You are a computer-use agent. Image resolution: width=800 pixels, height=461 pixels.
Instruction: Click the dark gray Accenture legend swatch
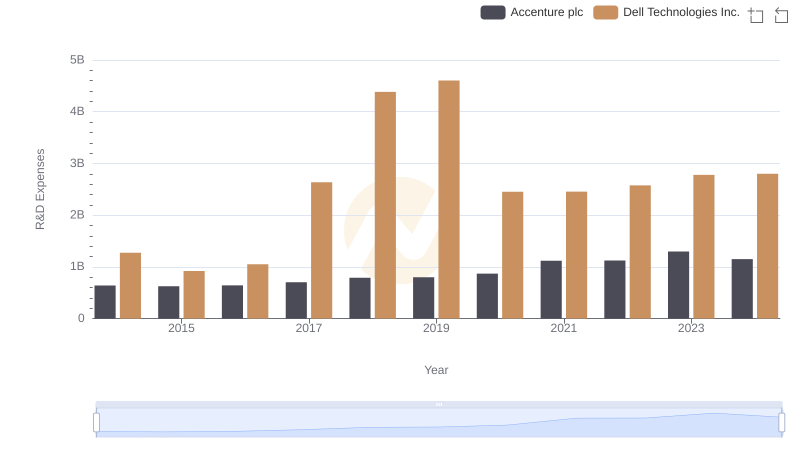pyautogui.click(x=493, y=12)
